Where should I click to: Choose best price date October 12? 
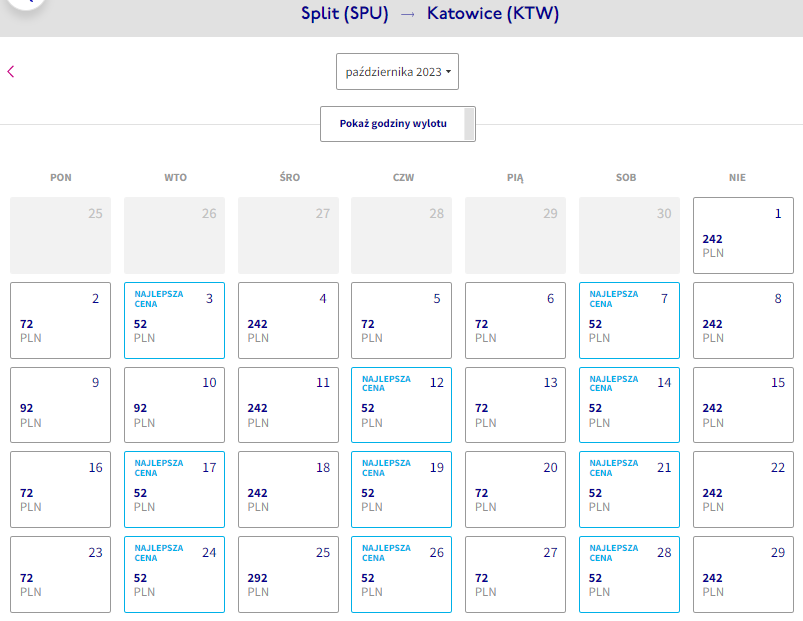[402, 405]
